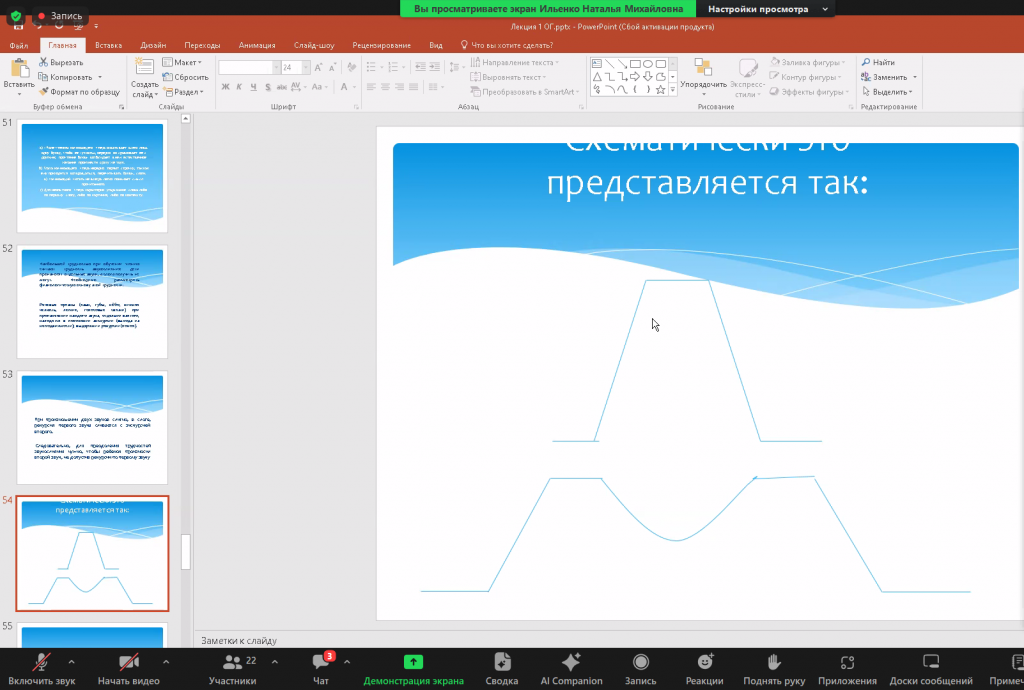Switch to the Рецензирование ribbon tab

pyautogui.click(x=381, y=45)
